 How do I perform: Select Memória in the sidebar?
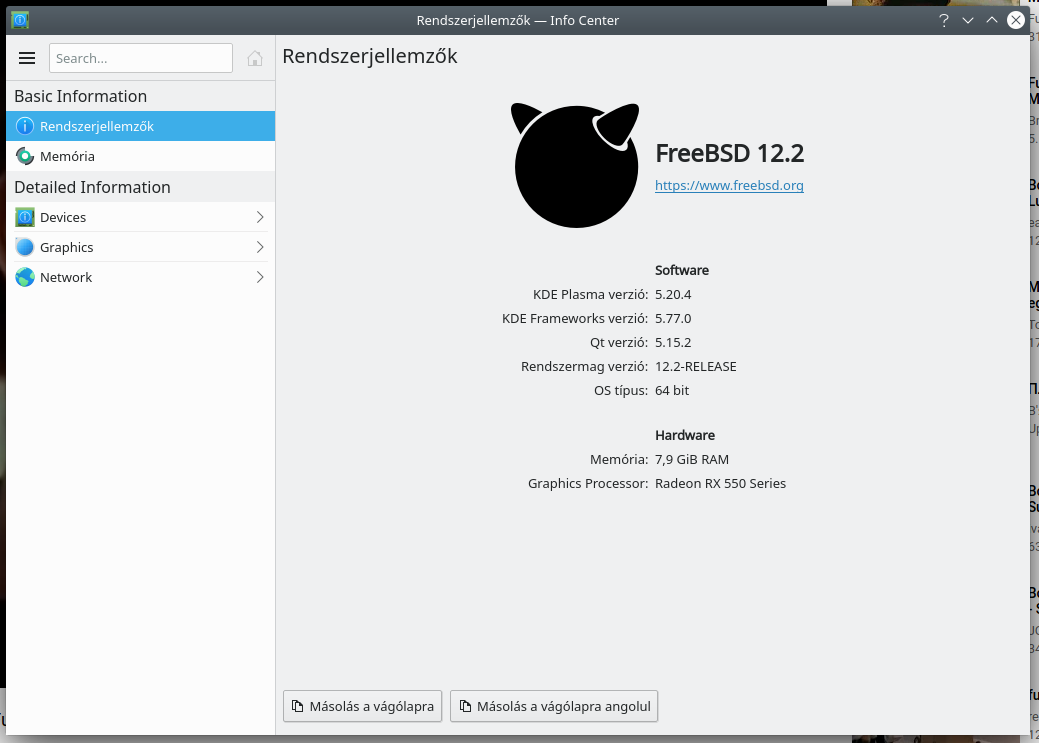pyautogui.click(x=140, y=156)
